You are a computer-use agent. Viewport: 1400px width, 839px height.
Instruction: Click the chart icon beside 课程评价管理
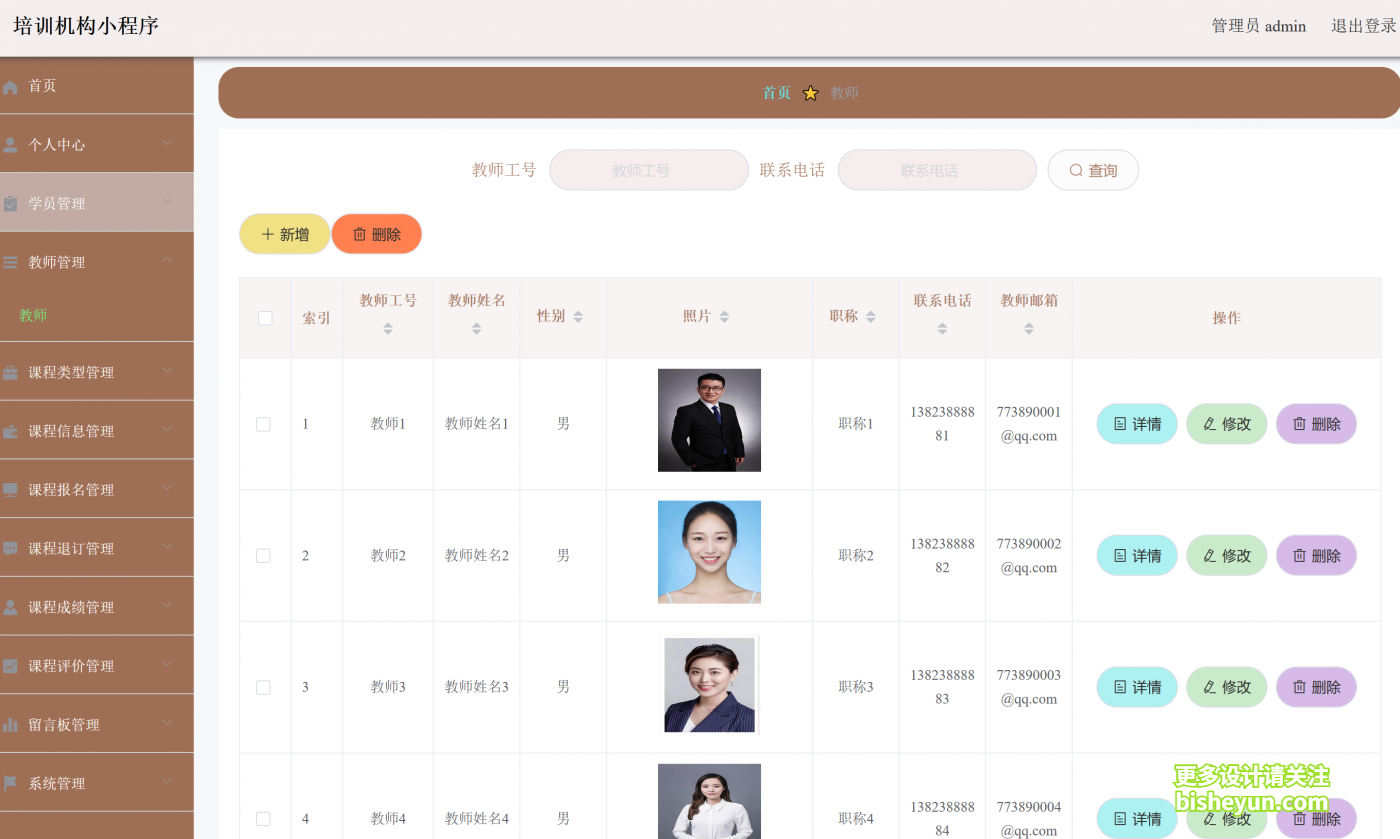(11, 666)
